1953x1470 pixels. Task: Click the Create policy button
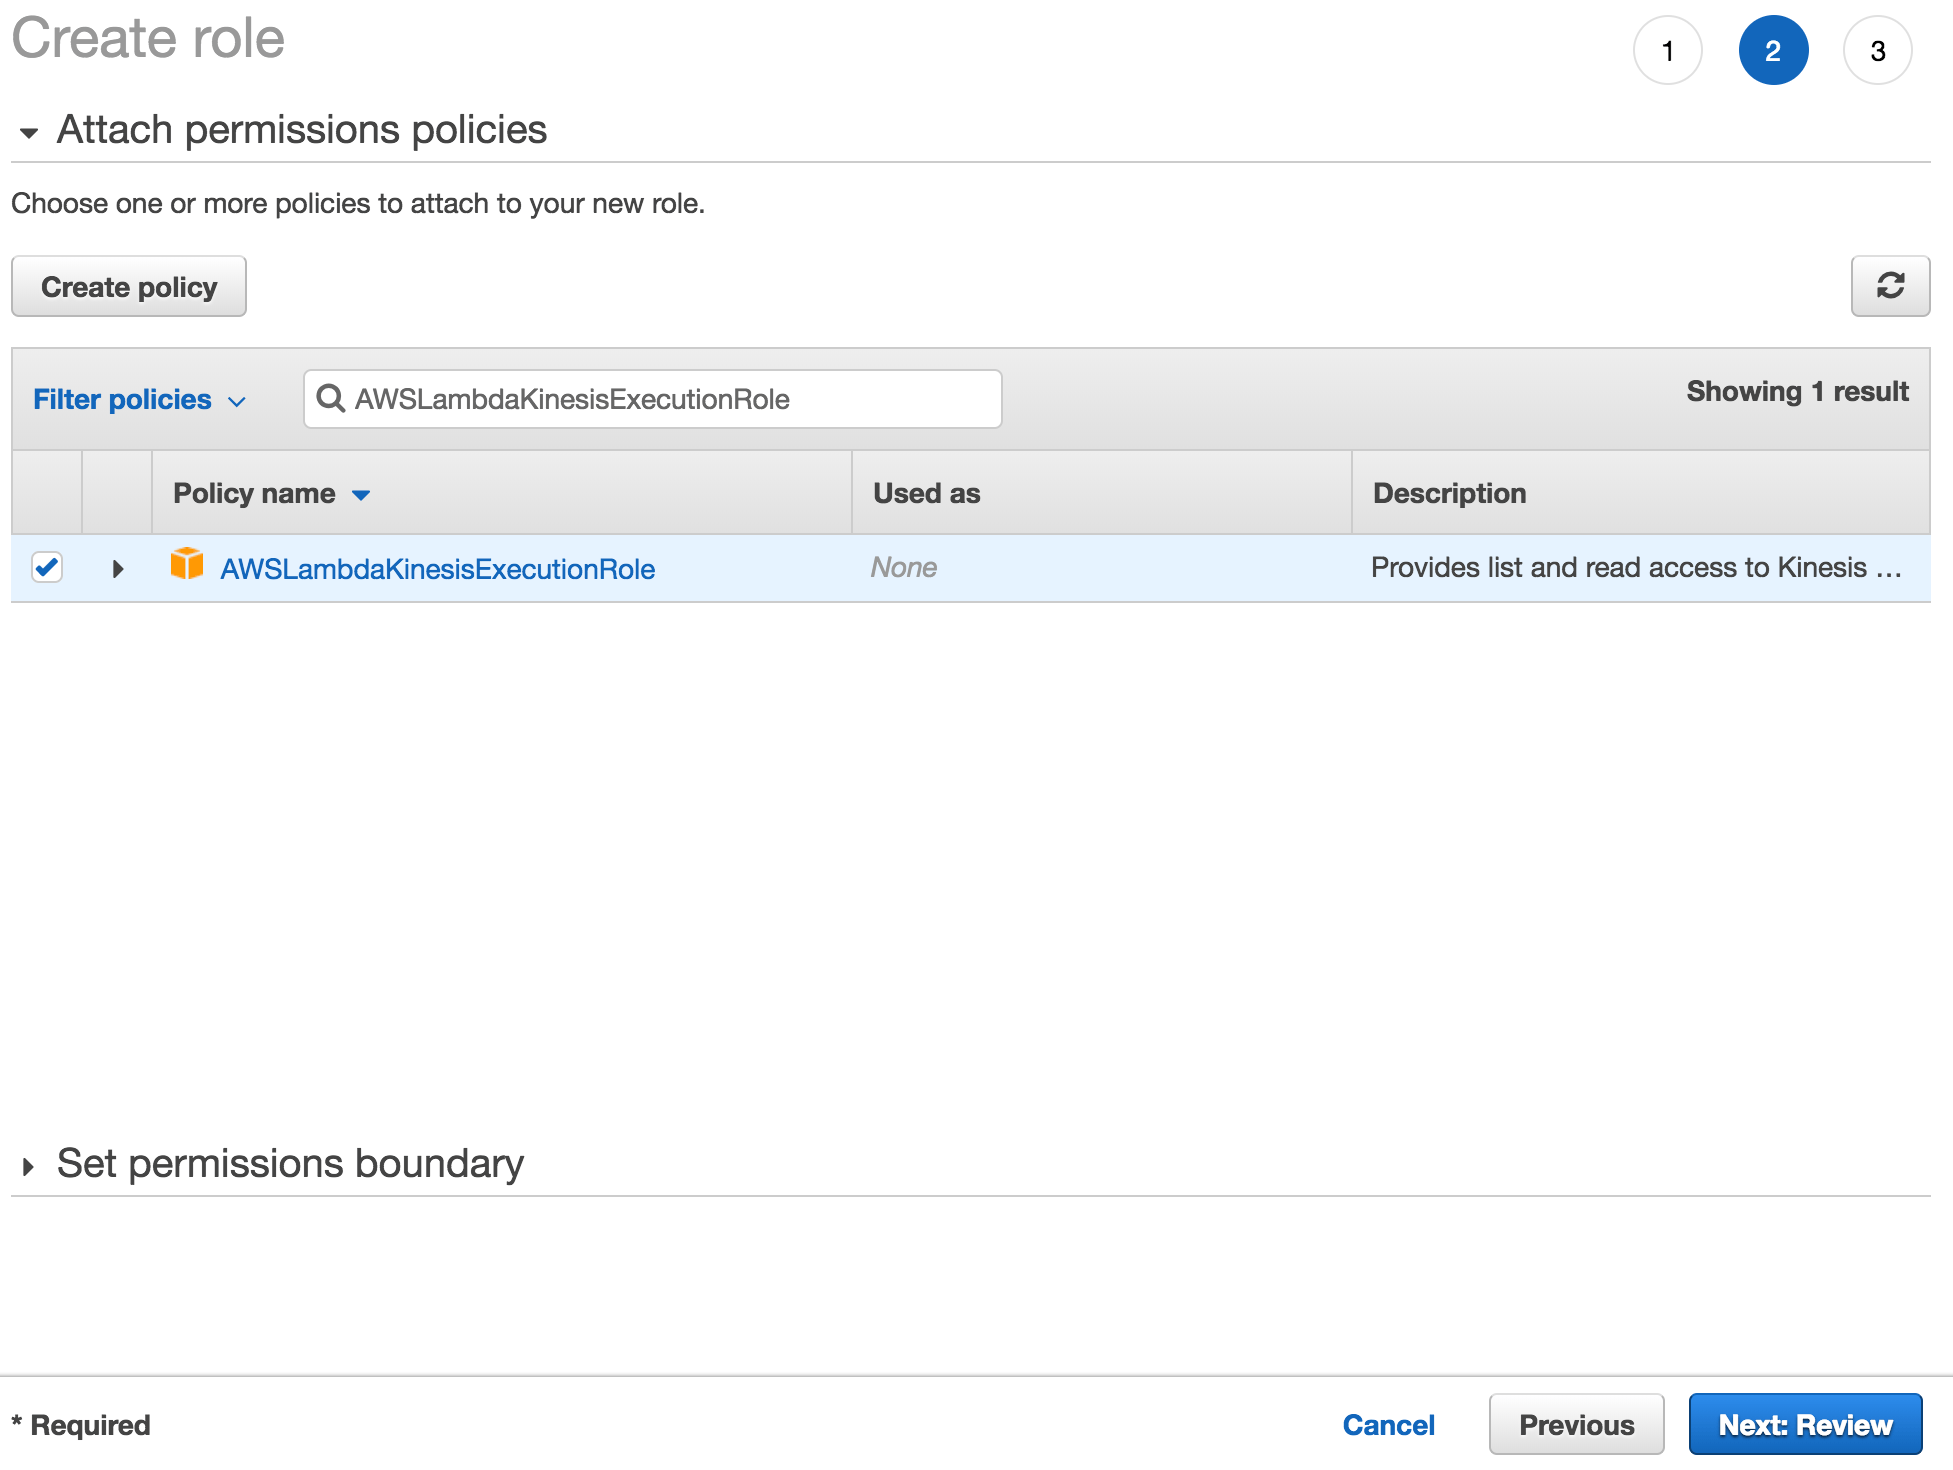tap(128, 286)
